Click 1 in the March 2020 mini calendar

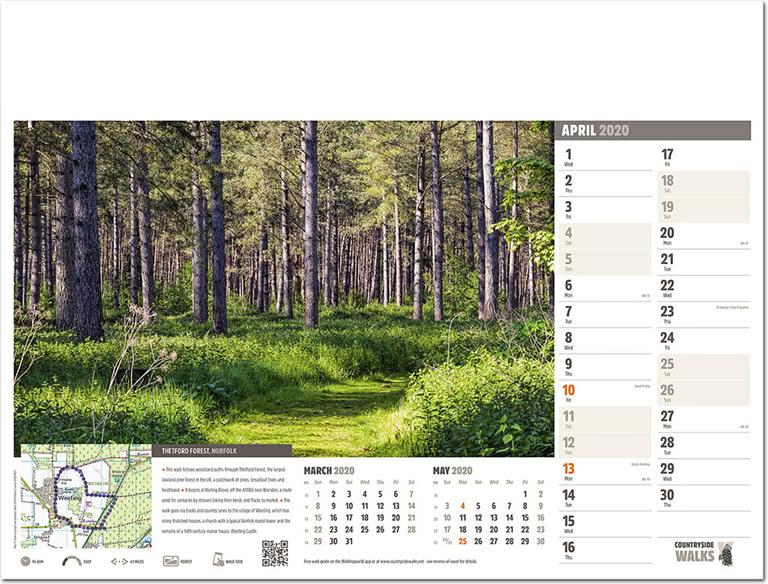[x=318, y=494]
